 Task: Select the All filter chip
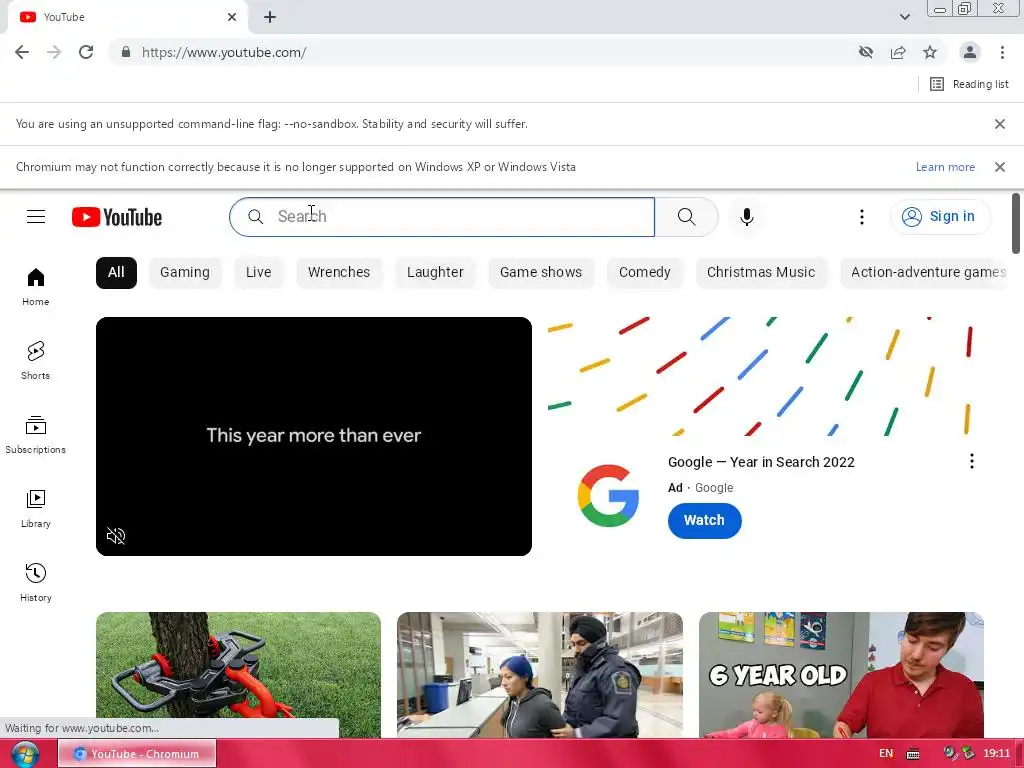click(x=116, y=272)
